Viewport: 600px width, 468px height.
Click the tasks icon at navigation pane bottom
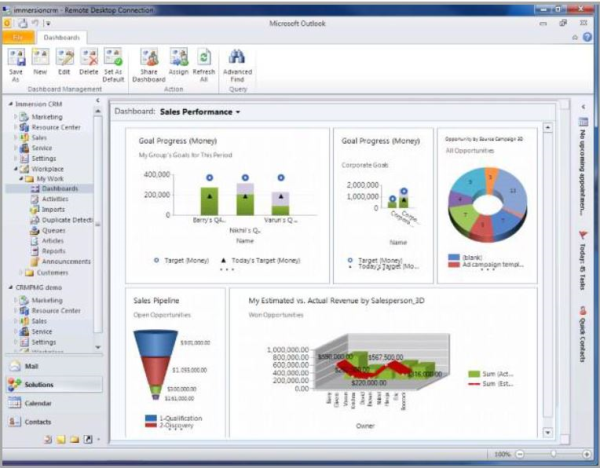[48, 439]
